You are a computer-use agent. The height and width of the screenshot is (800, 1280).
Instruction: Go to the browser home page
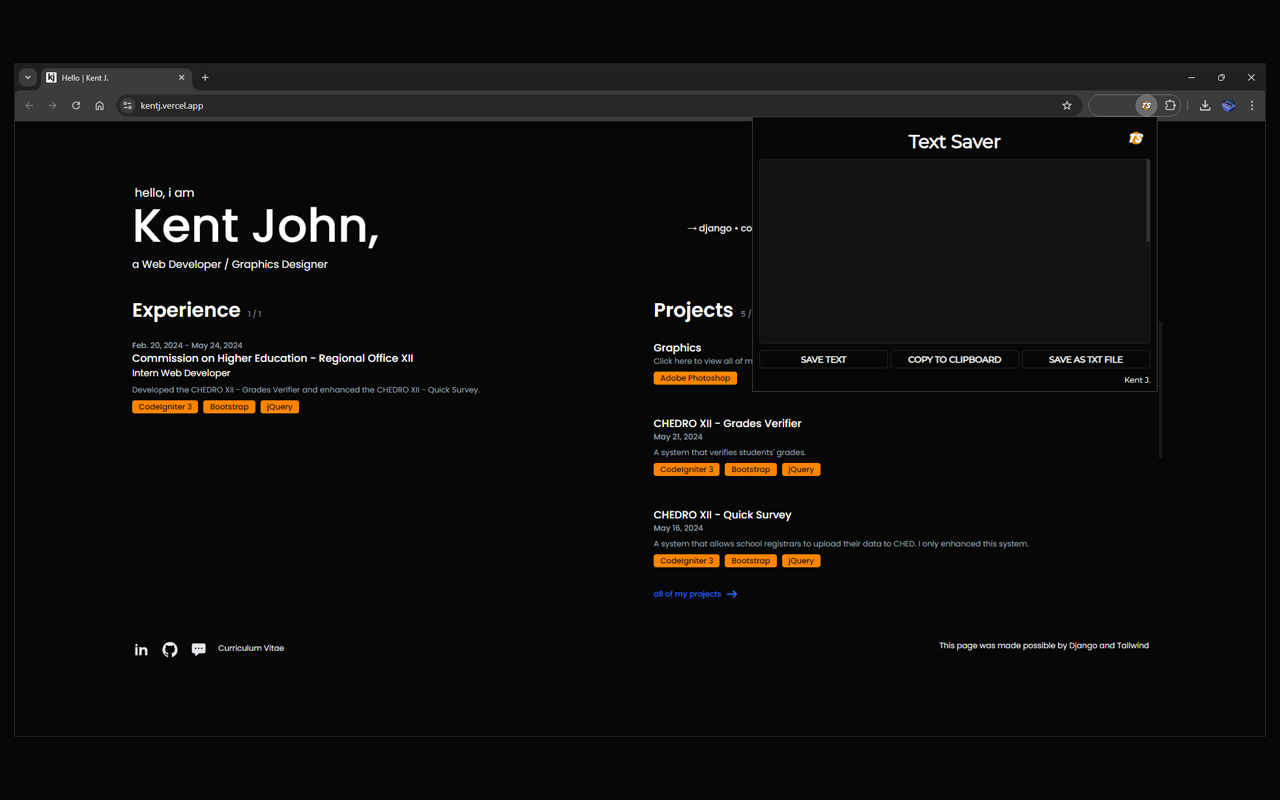point(100,106)
